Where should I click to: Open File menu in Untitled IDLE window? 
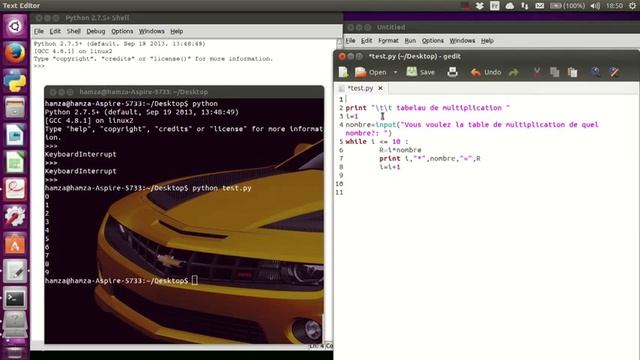(x=350, y=41)
